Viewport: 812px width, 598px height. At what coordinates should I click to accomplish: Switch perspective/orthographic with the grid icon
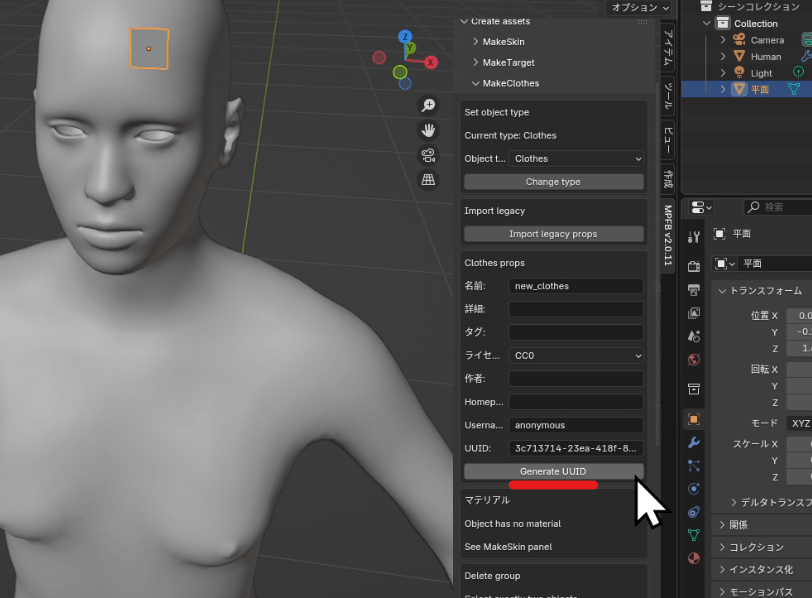click(x=428, y=180)
